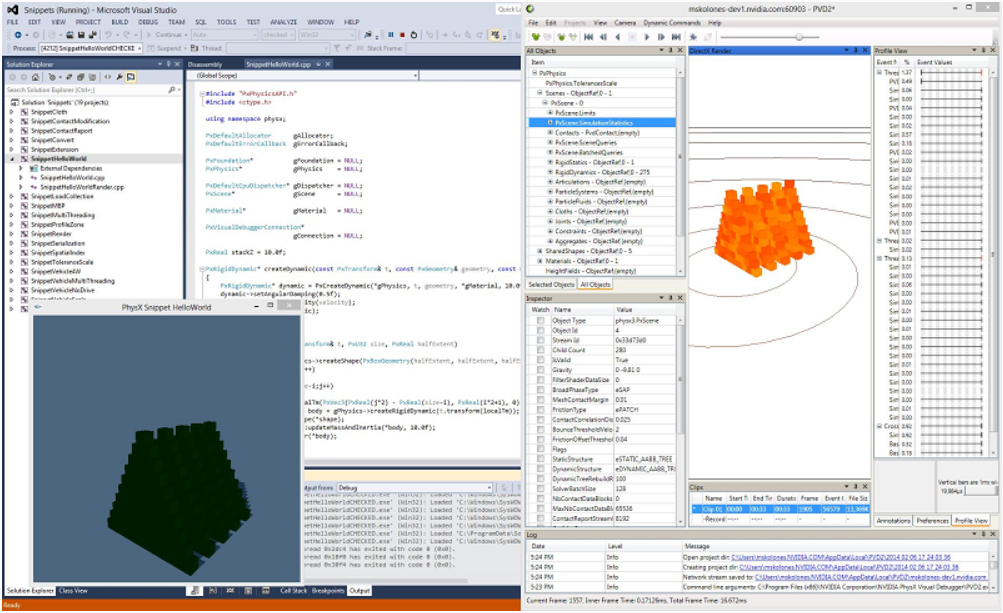Switch to the Selected Objects tab in PVD
This screenshot has width=1003, height=613.
[x=550, y=285]
